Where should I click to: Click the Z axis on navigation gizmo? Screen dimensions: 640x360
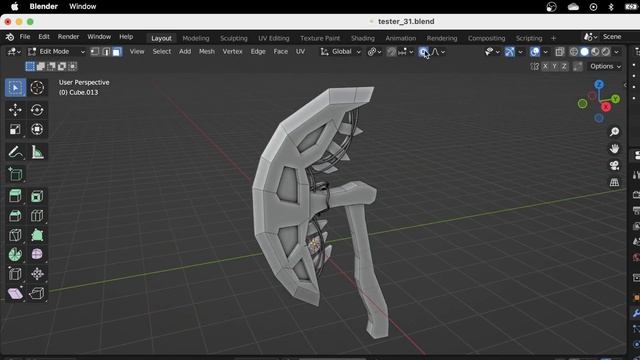pos(599,84)
